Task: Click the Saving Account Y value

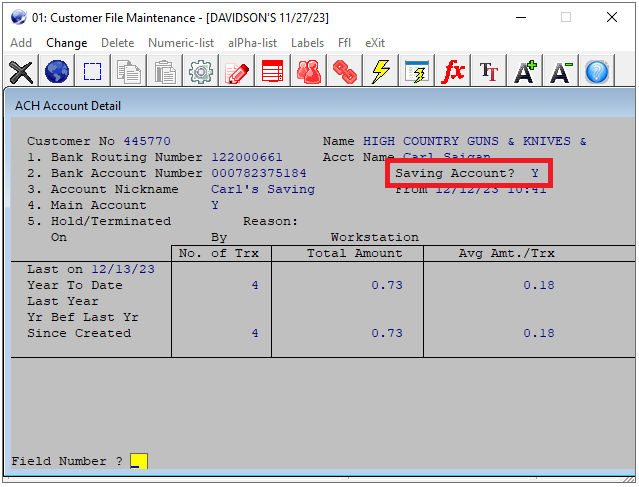Action: (x=535, y=173)
